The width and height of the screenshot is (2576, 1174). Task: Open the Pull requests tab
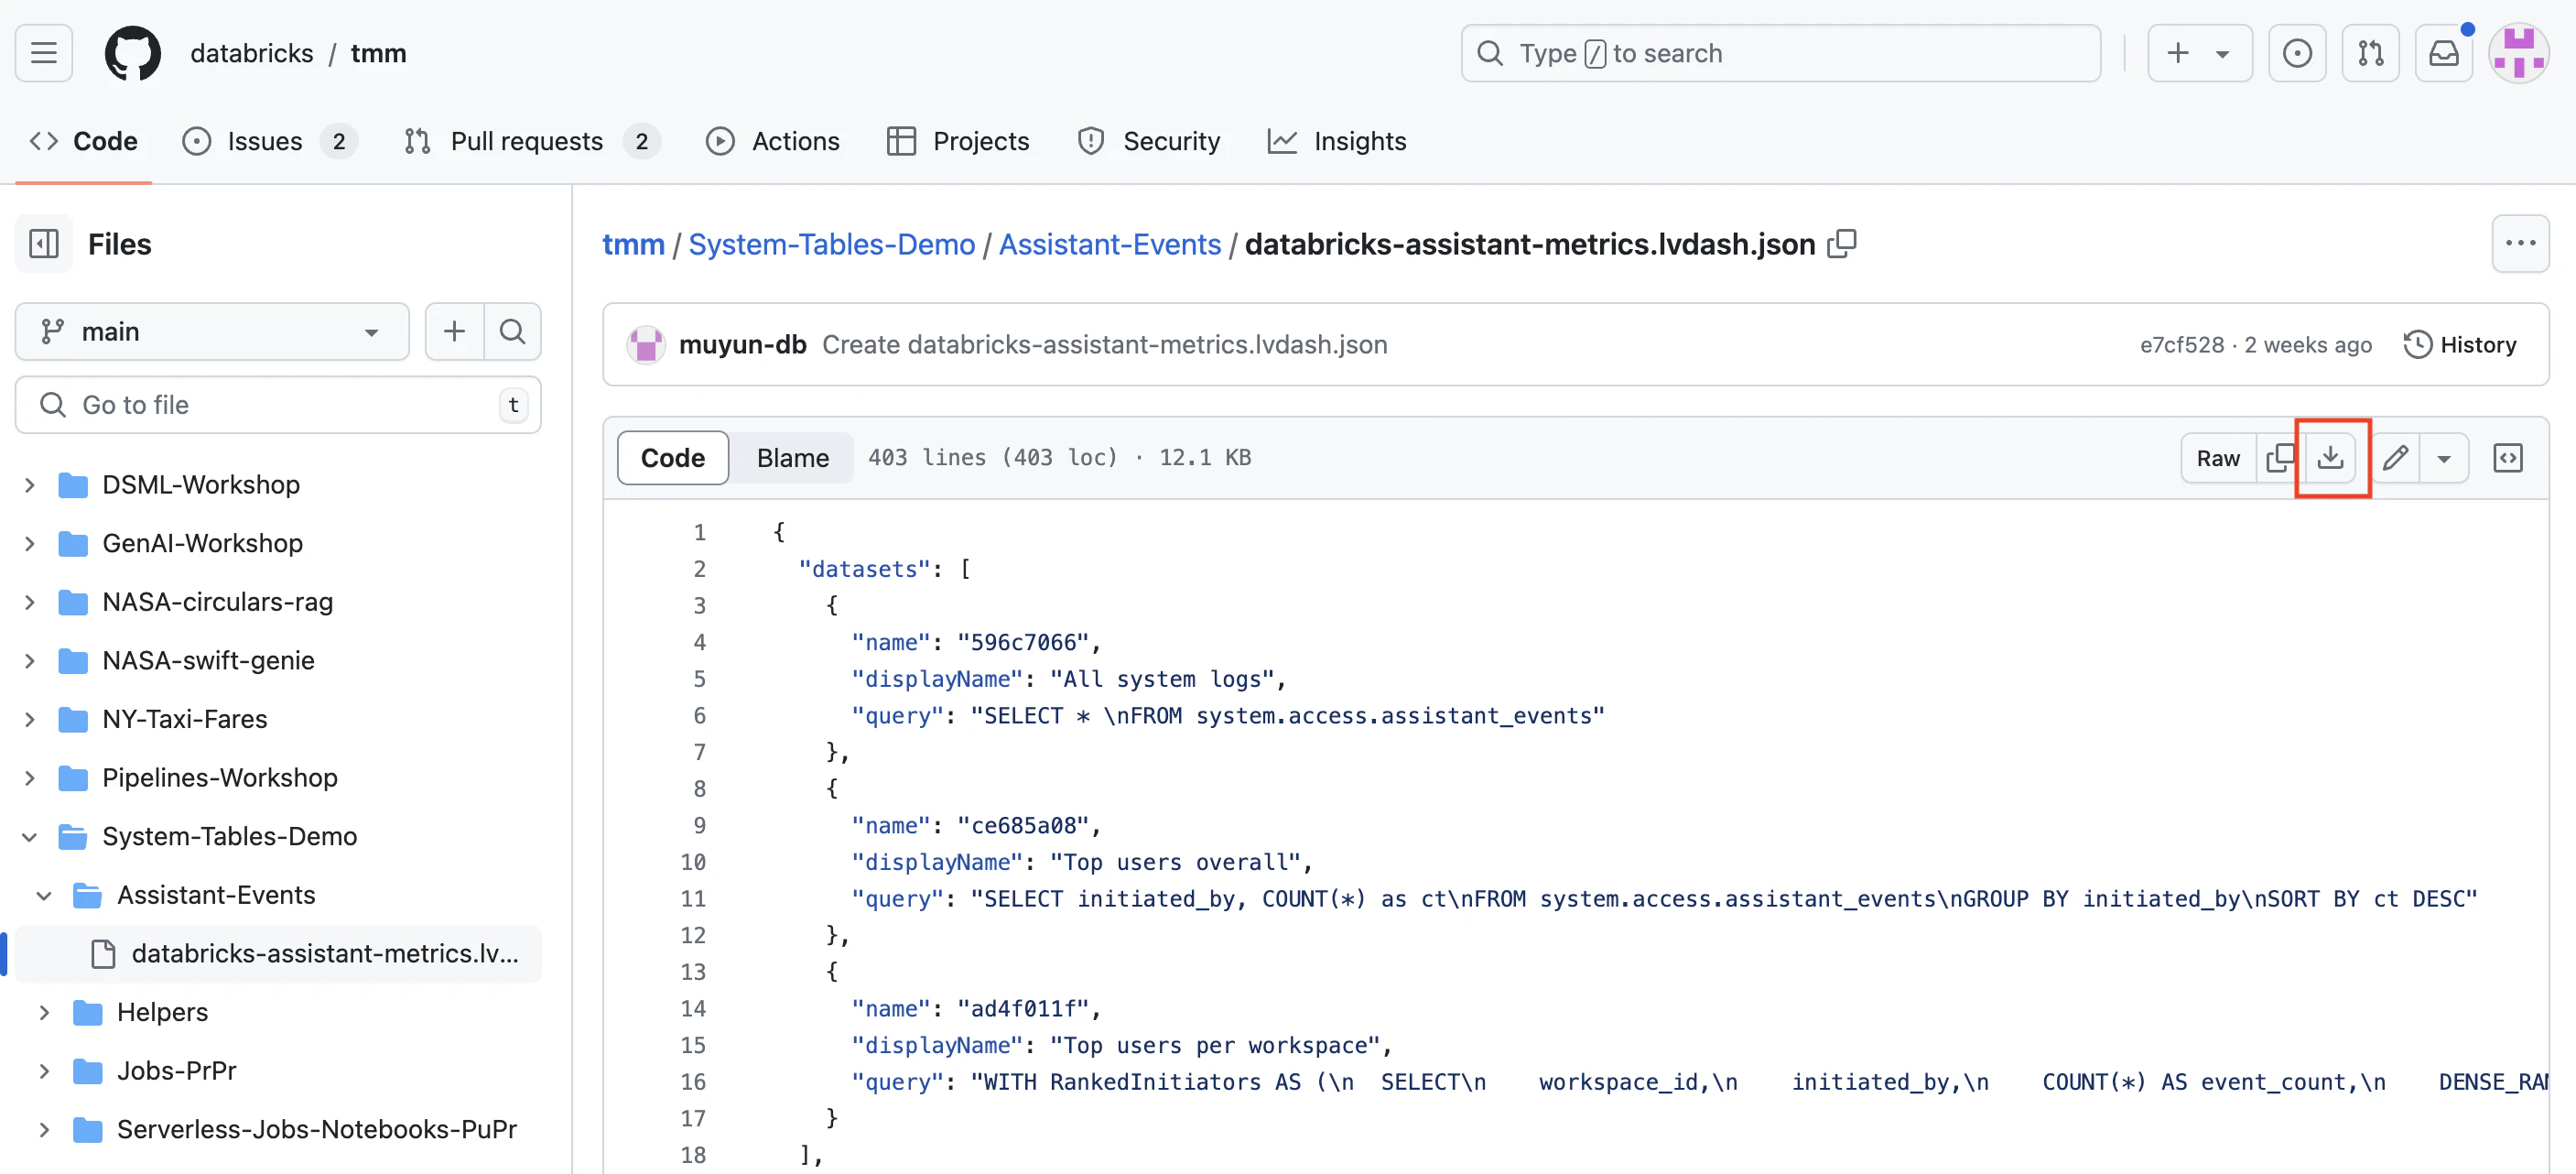coord(532,141)
